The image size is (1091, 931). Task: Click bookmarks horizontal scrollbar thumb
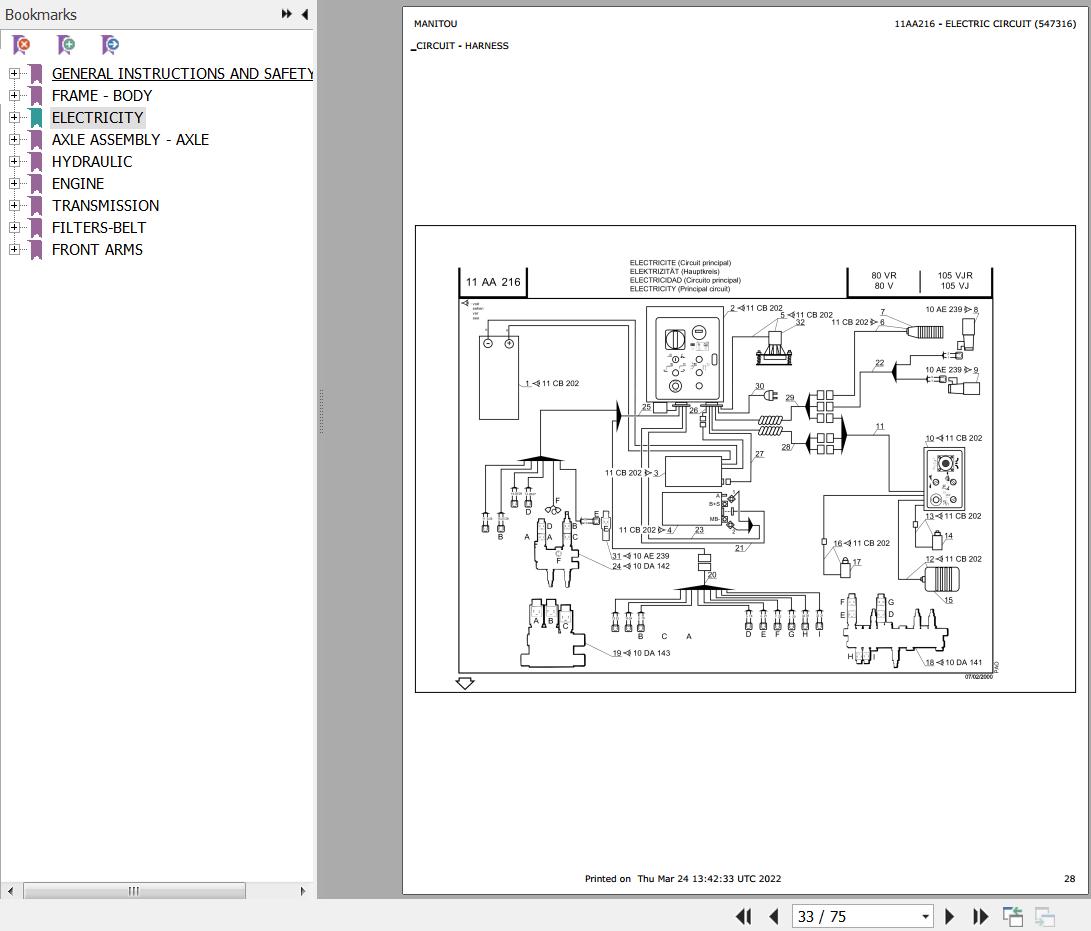coord(134,891)
